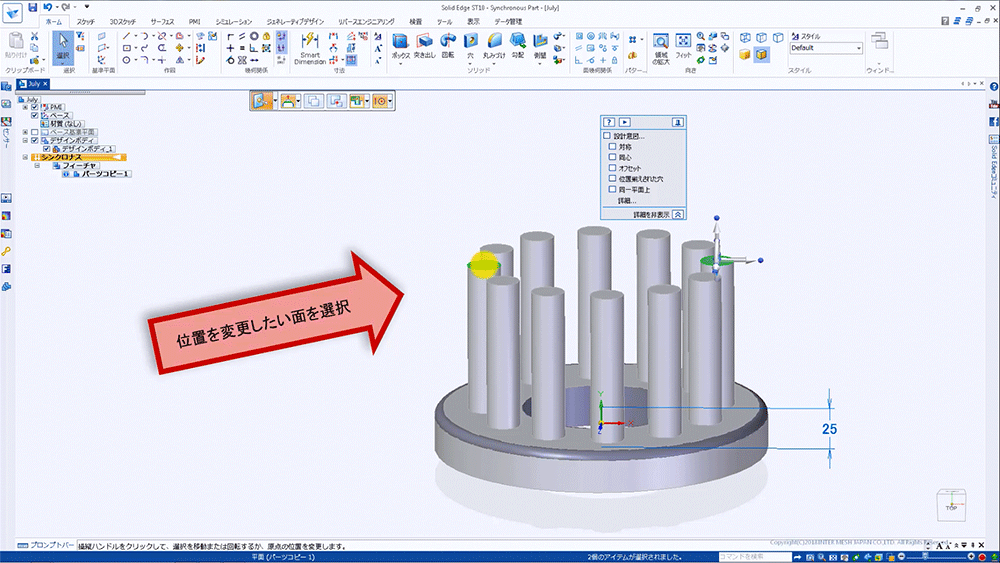Enable the 対称 checkbox
This screenshot has height=563, width=1000.
point(612,147)
